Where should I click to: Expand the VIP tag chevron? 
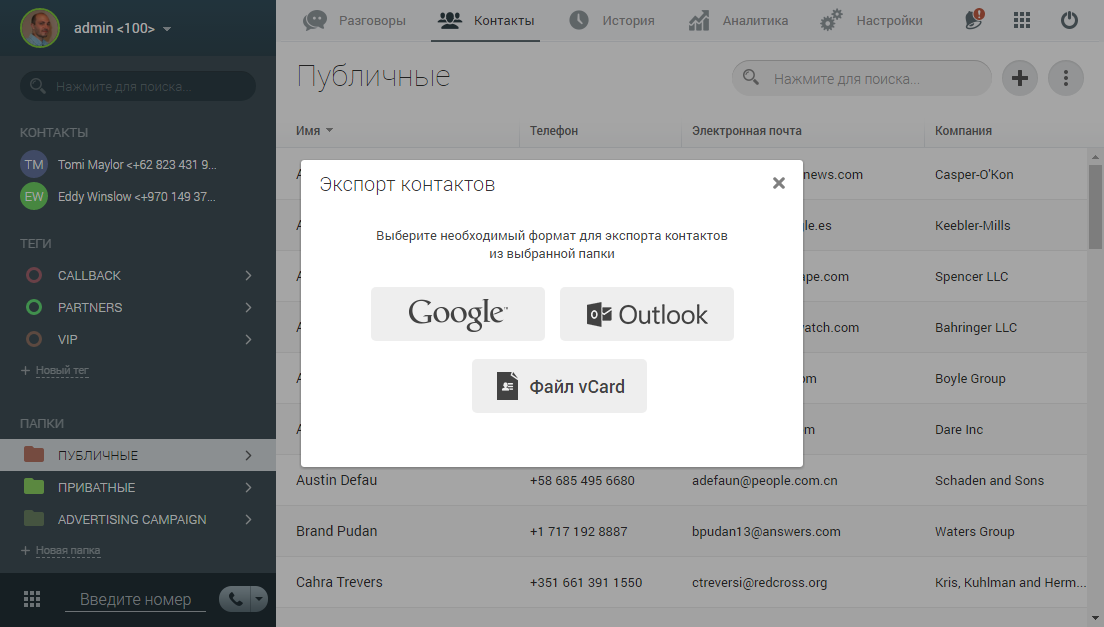(248, 339)
